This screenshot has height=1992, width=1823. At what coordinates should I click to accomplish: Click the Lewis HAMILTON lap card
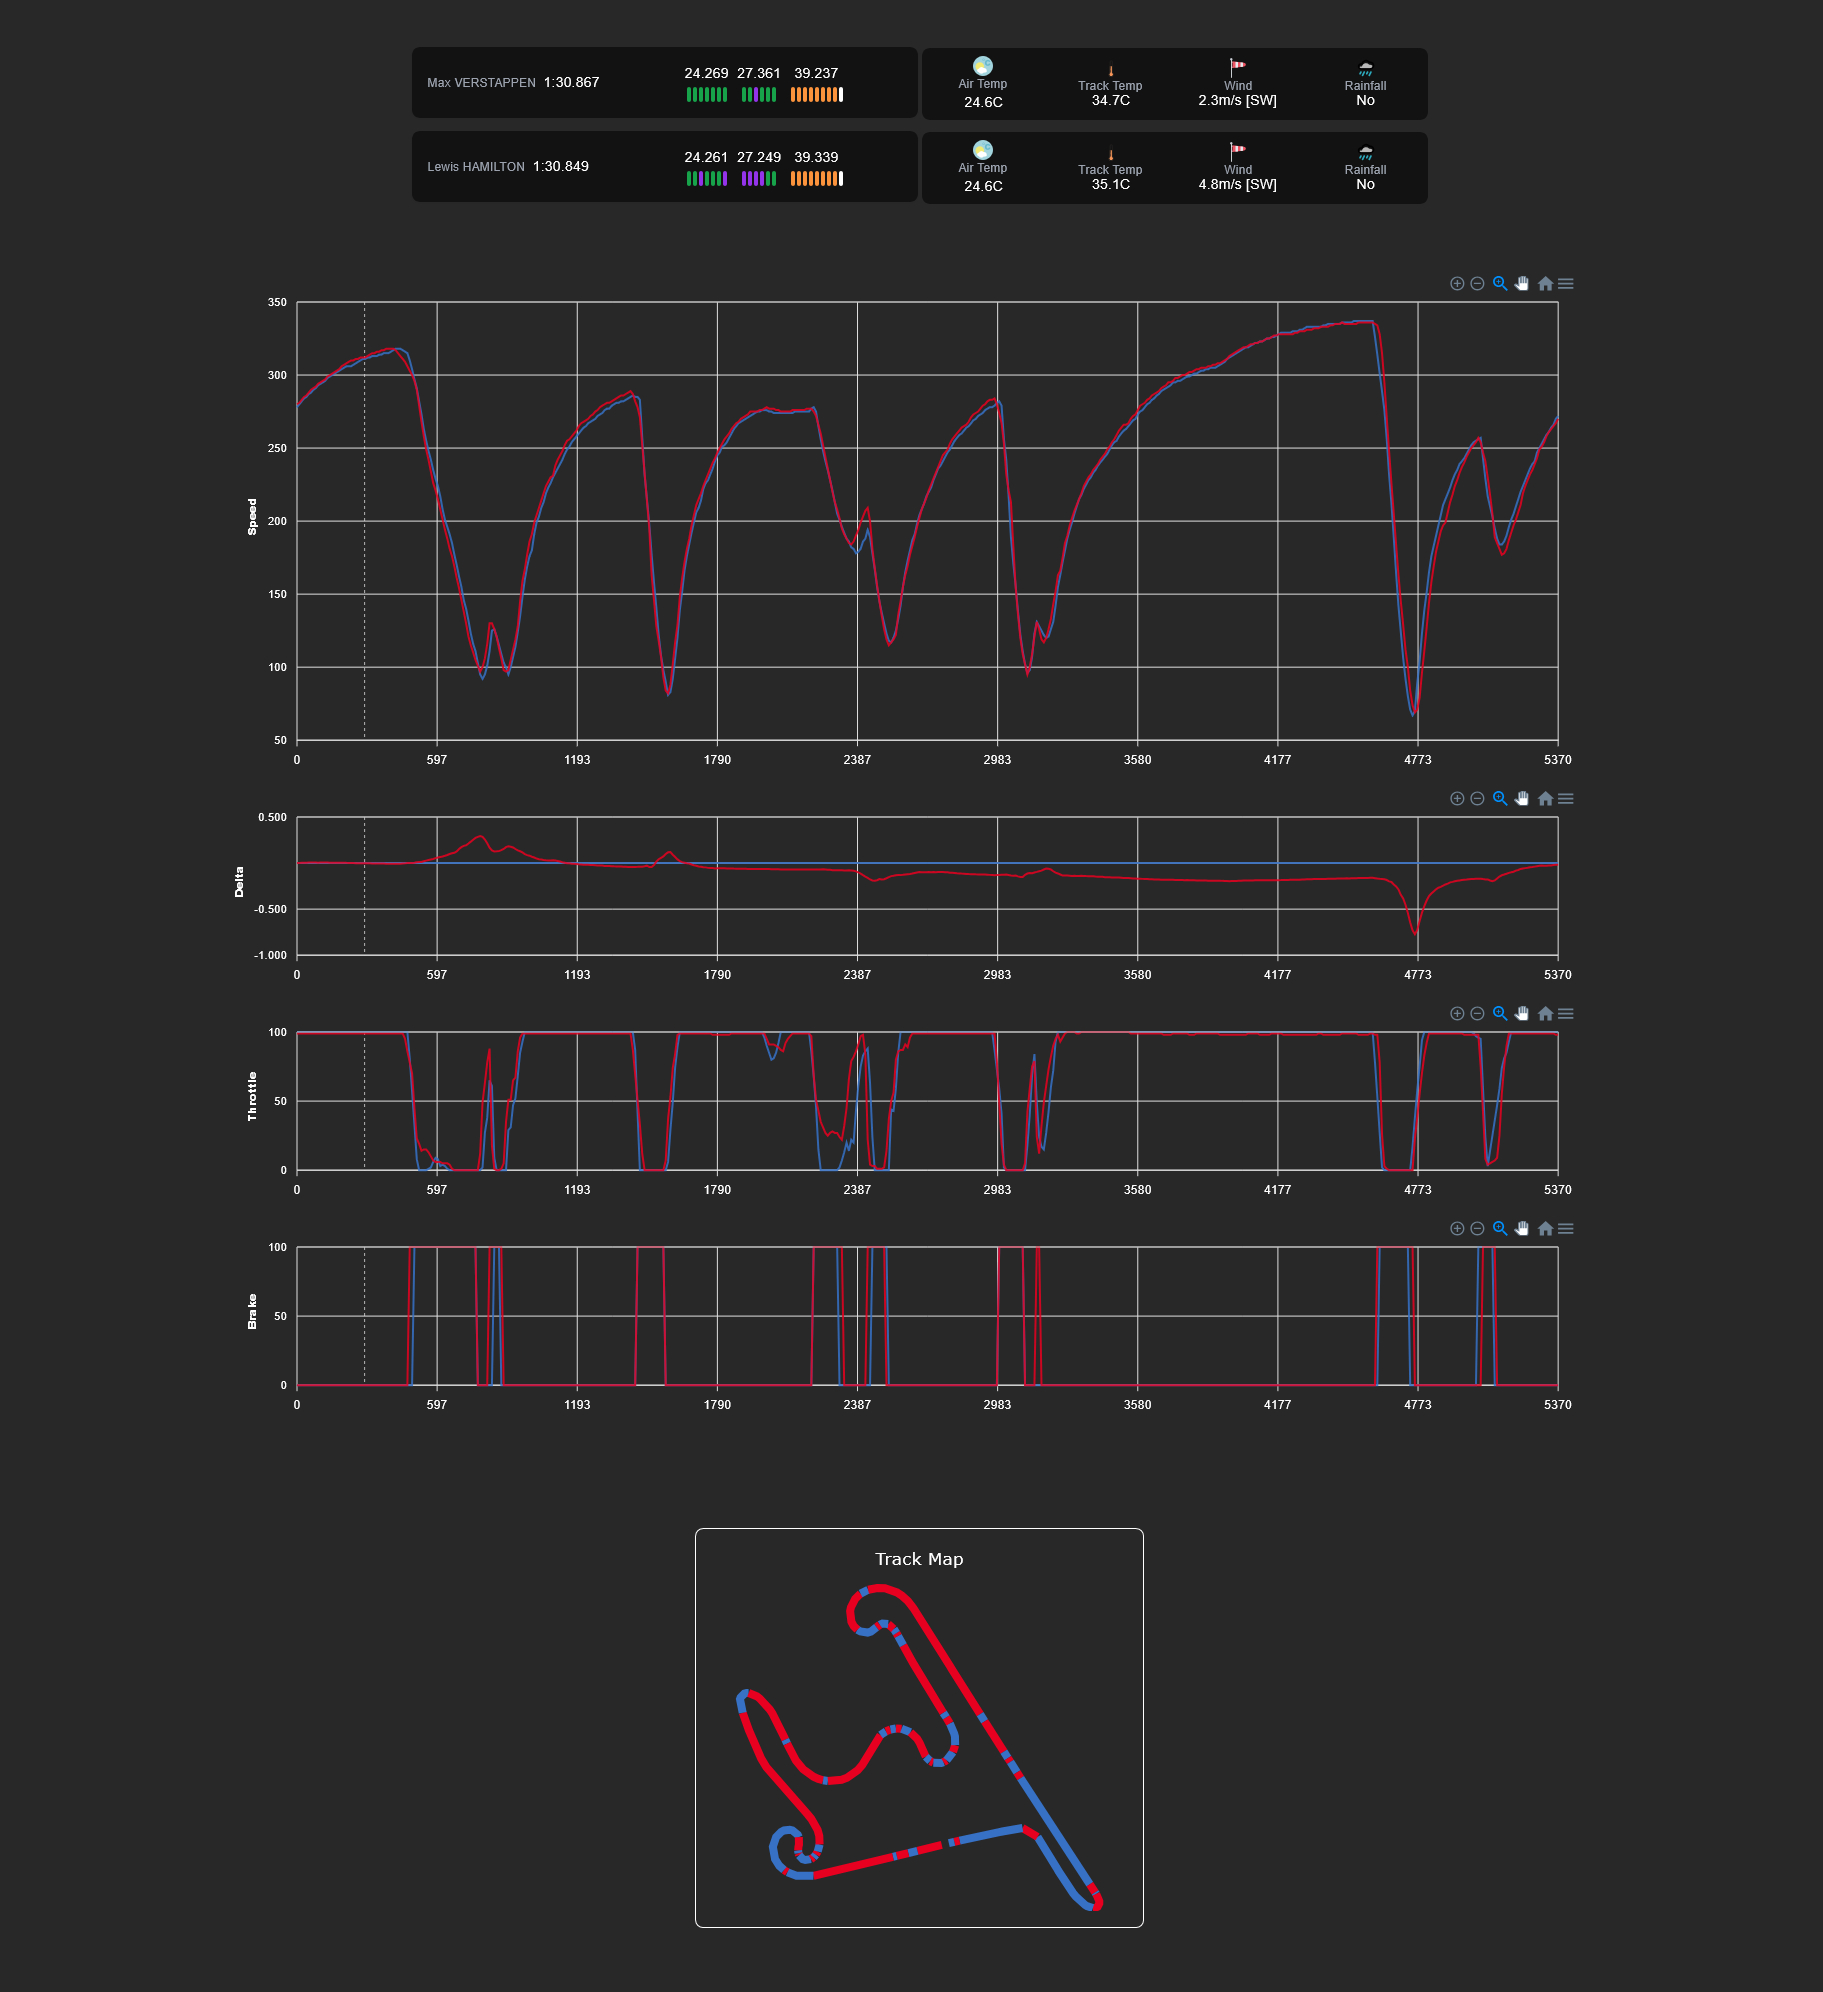[x=665, y=167]
